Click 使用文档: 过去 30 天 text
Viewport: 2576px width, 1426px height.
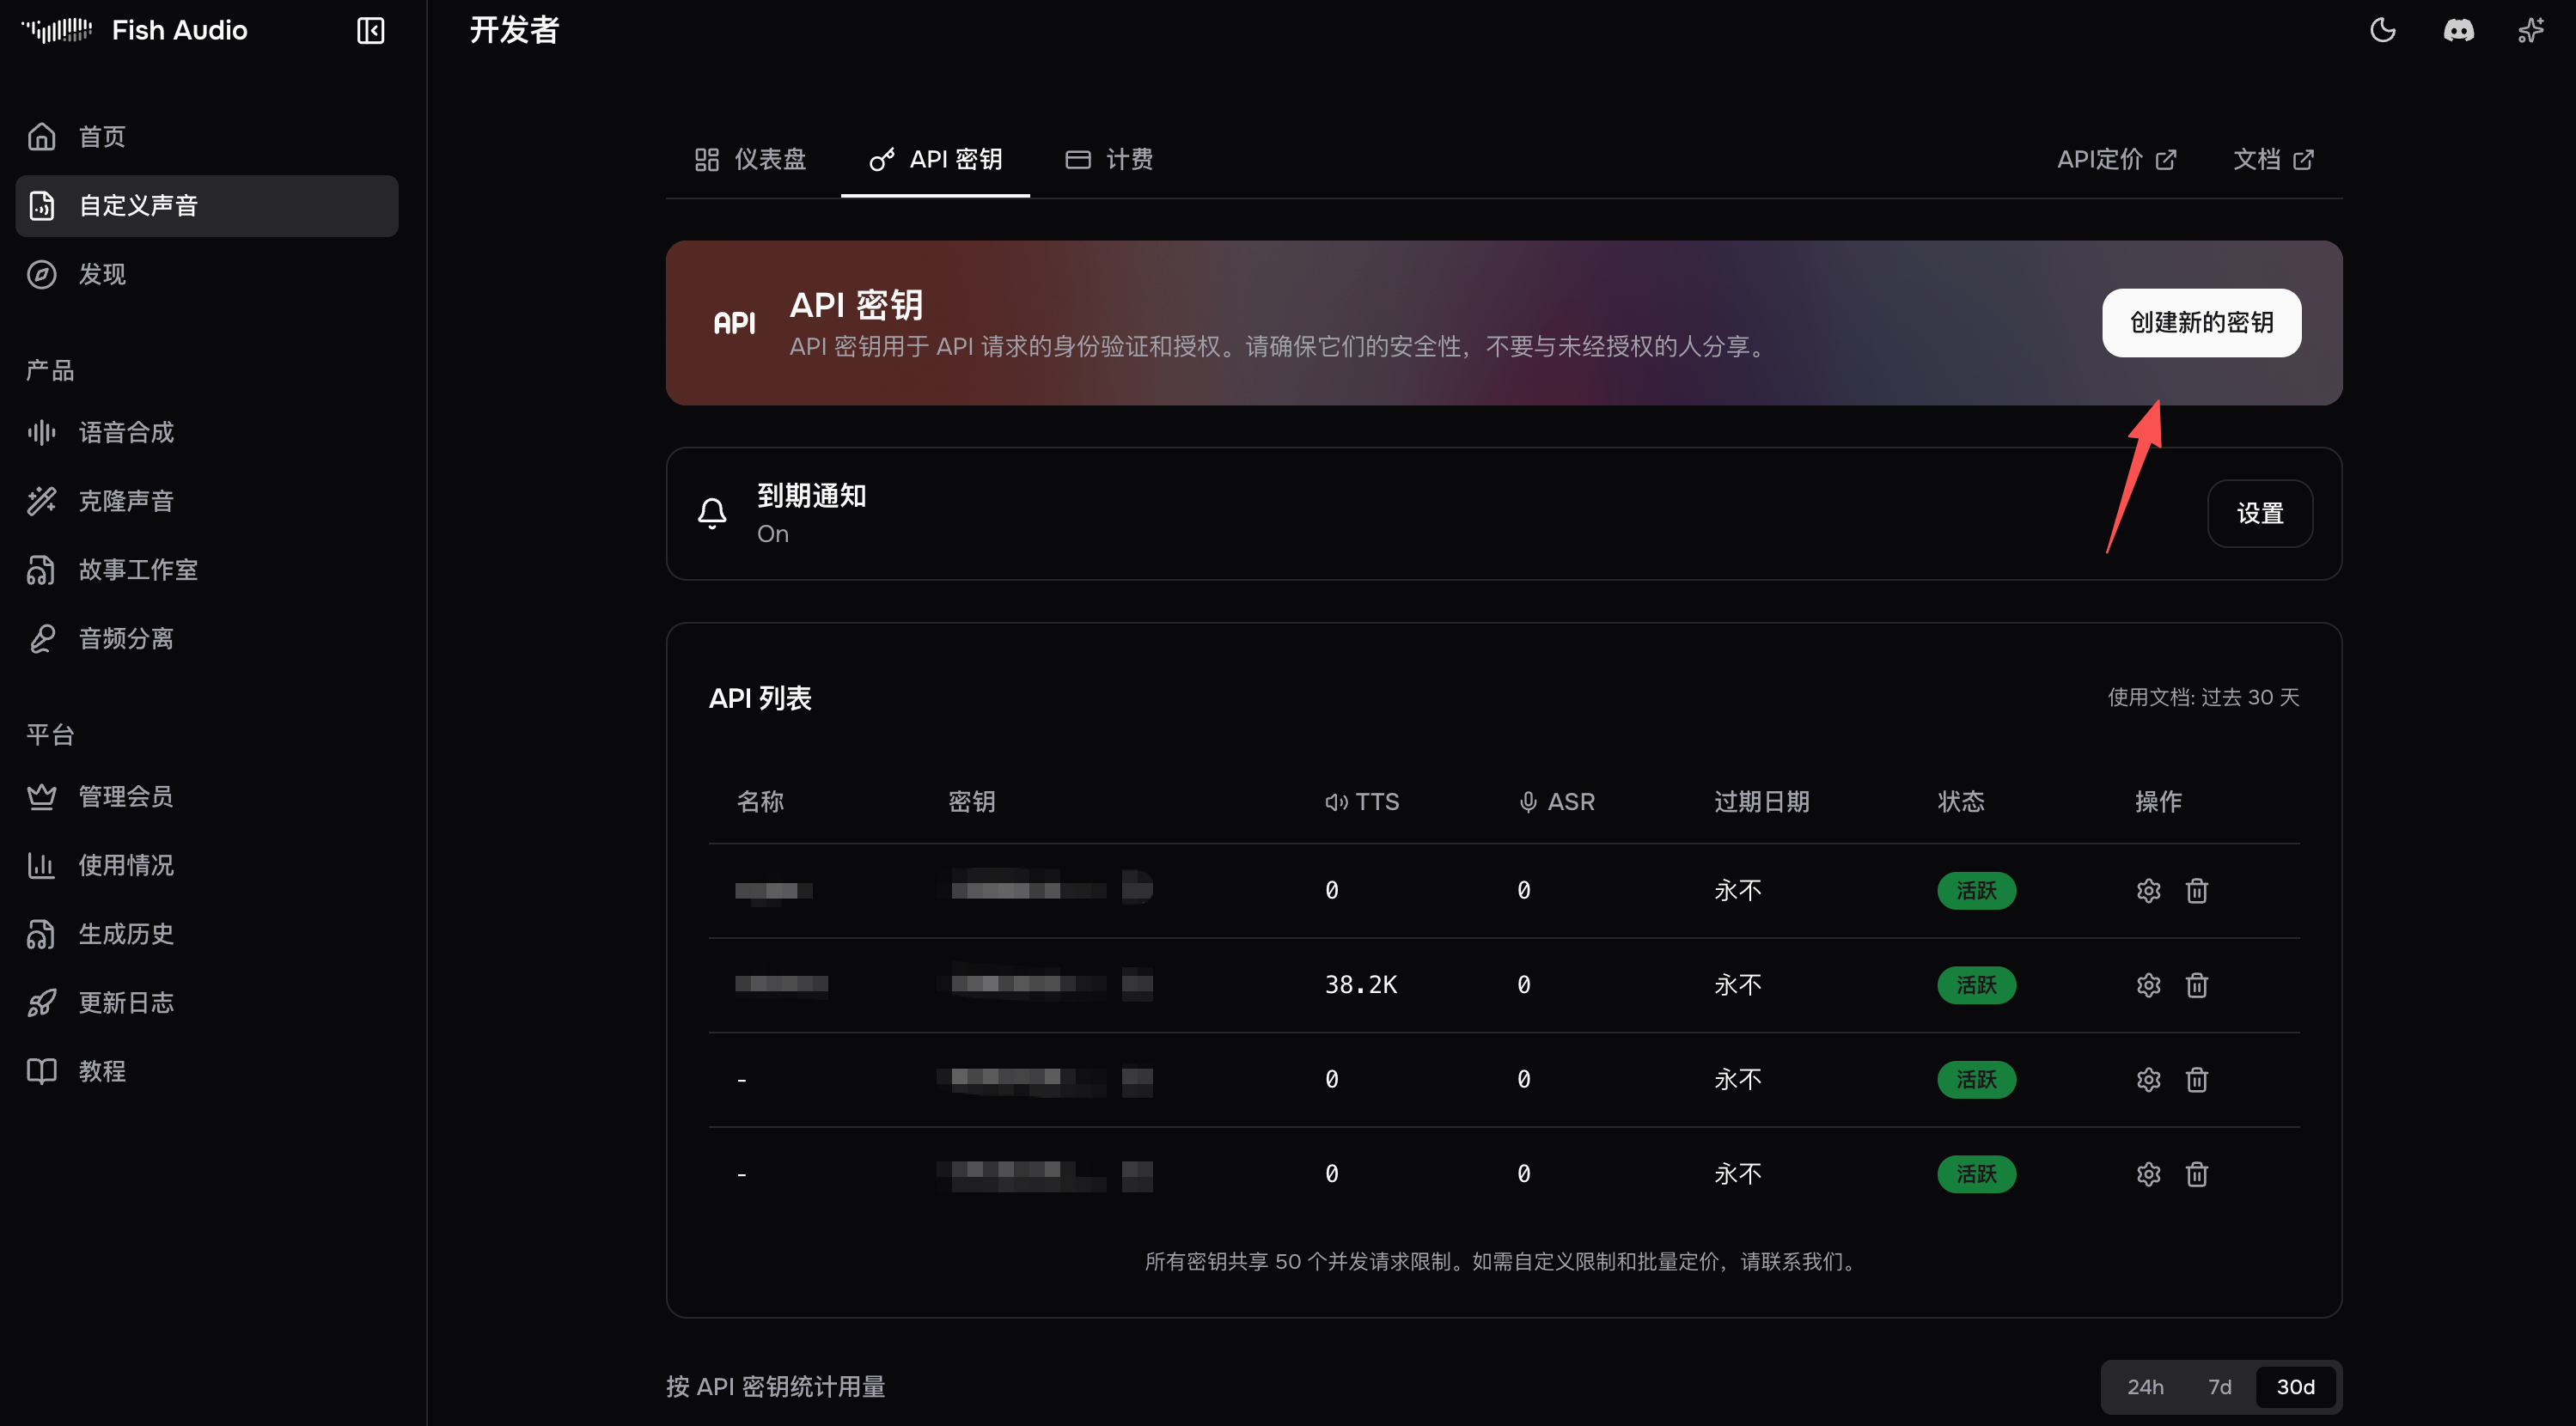(2203, 698)
